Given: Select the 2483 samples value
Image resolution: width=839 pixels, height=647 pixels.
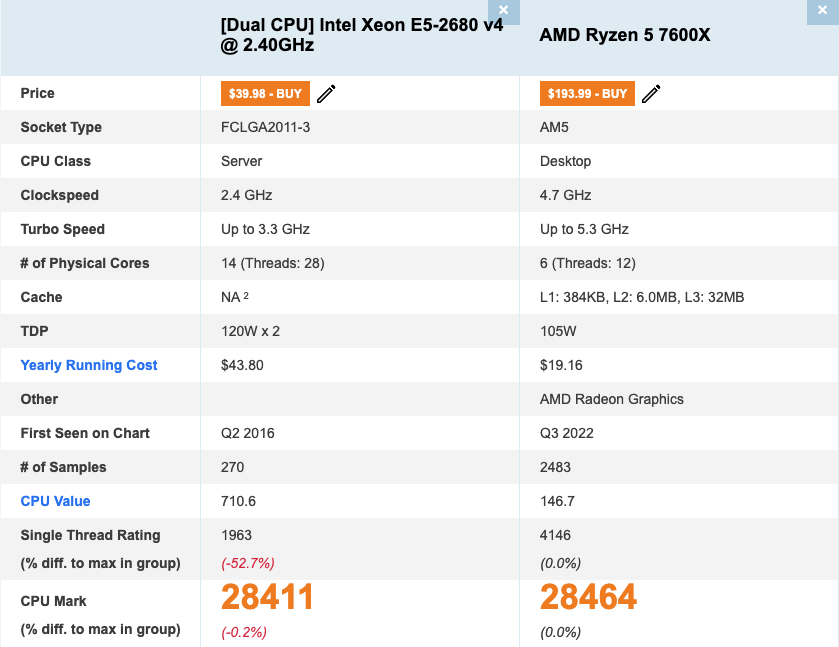Looking at the screenshot, I should click(555, 467).
